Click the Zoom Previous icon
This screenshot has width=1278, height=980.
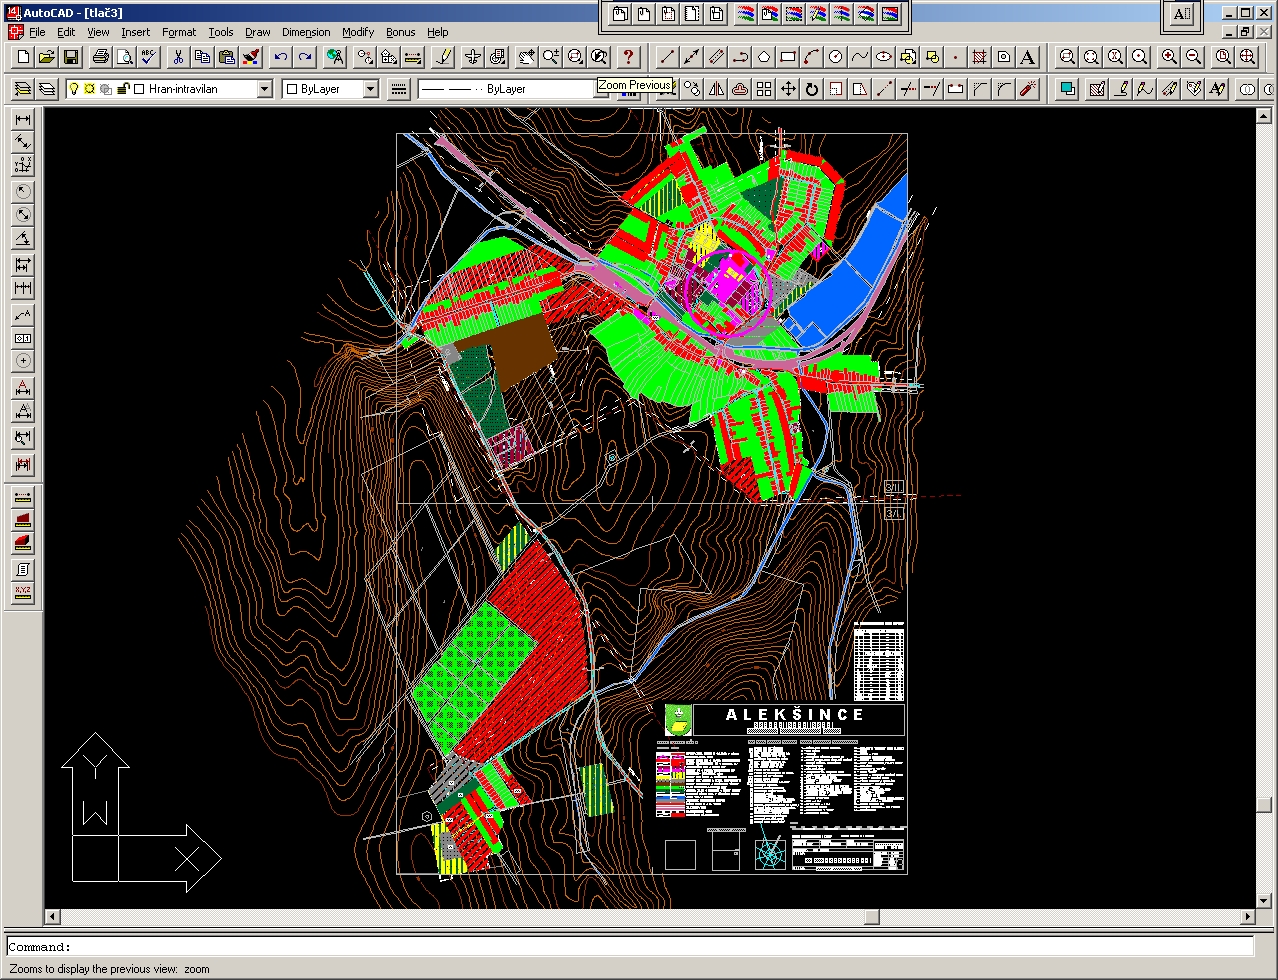[x=599, y=58]
